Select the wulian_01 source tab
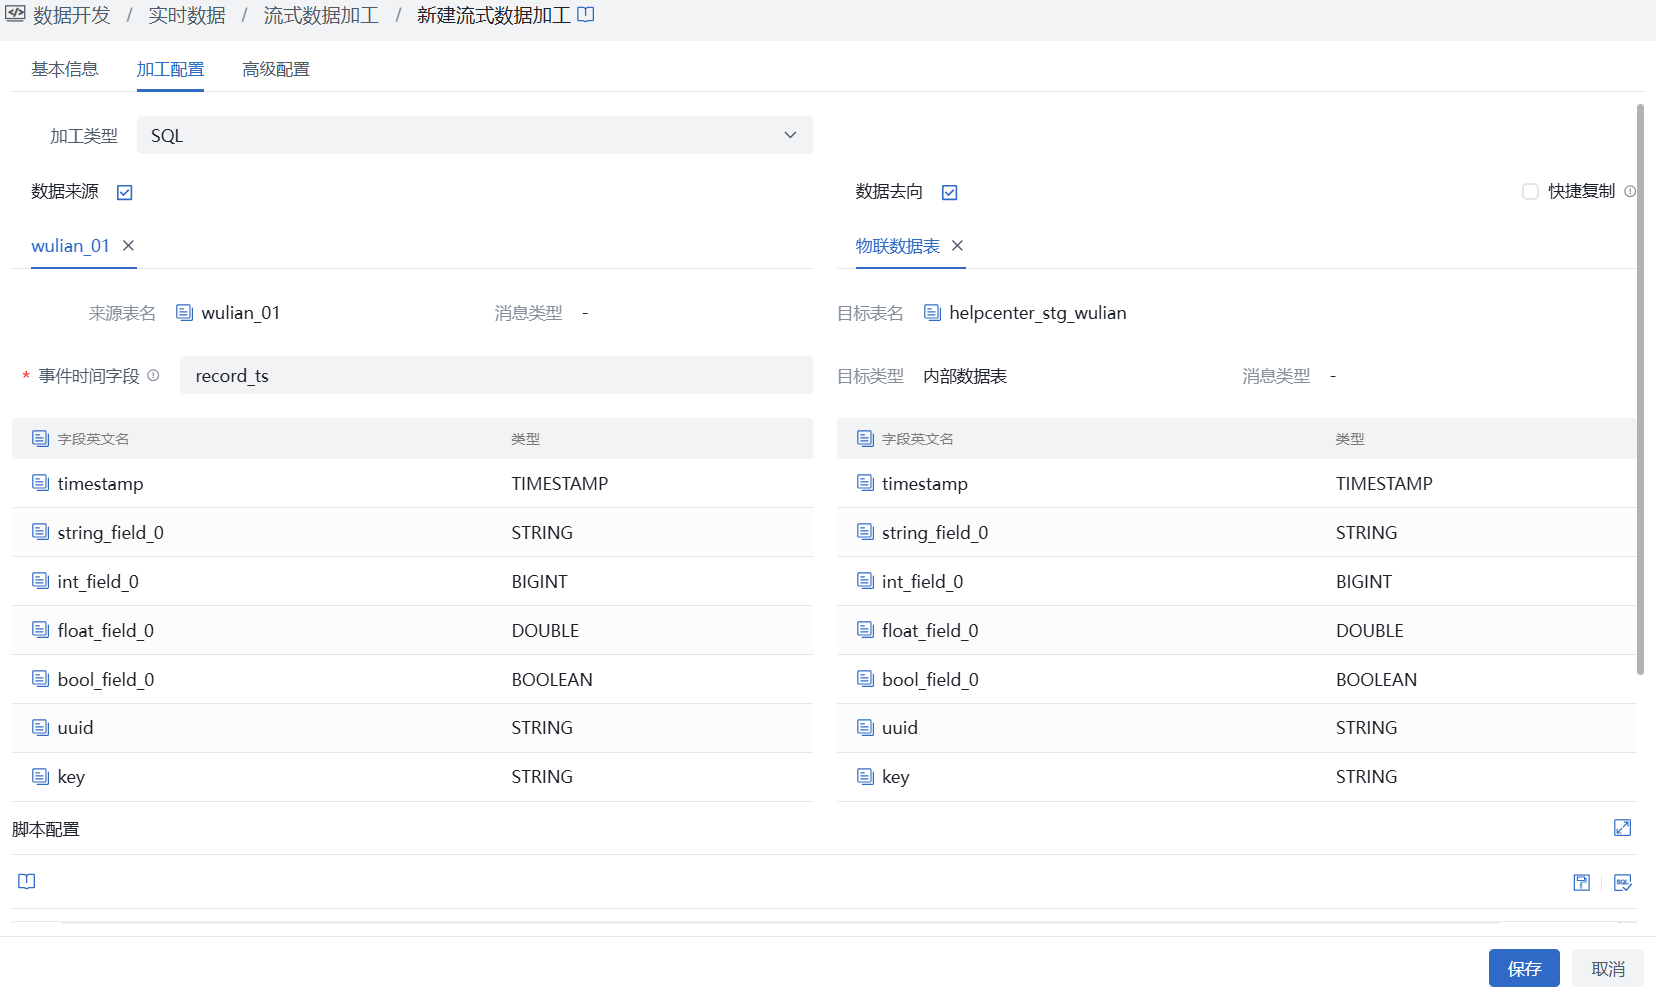The height and width of the screenshot is (999, 1656). click(x=70, y=246)
